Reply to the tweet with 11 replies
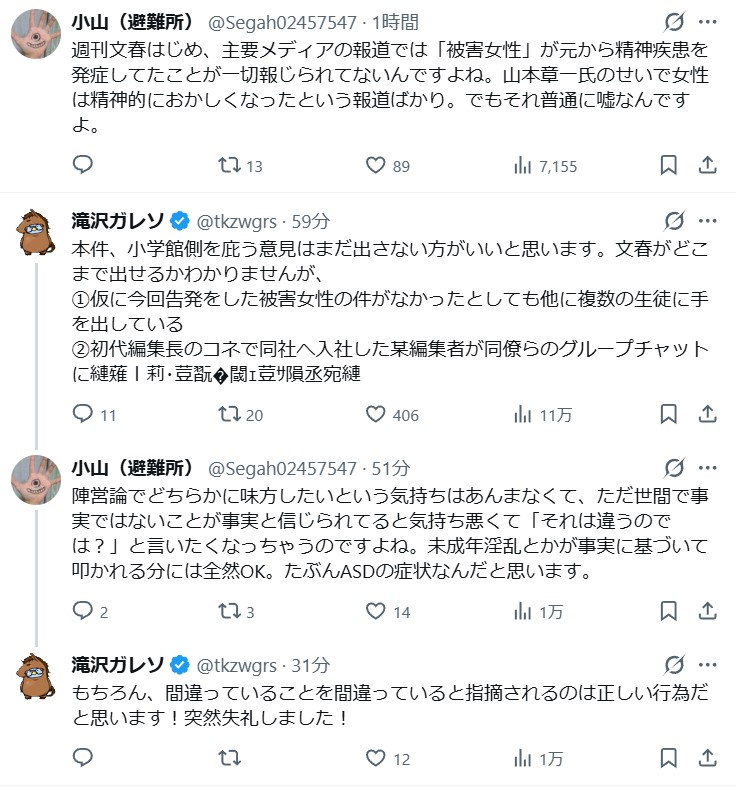 (x=84, y=414)
